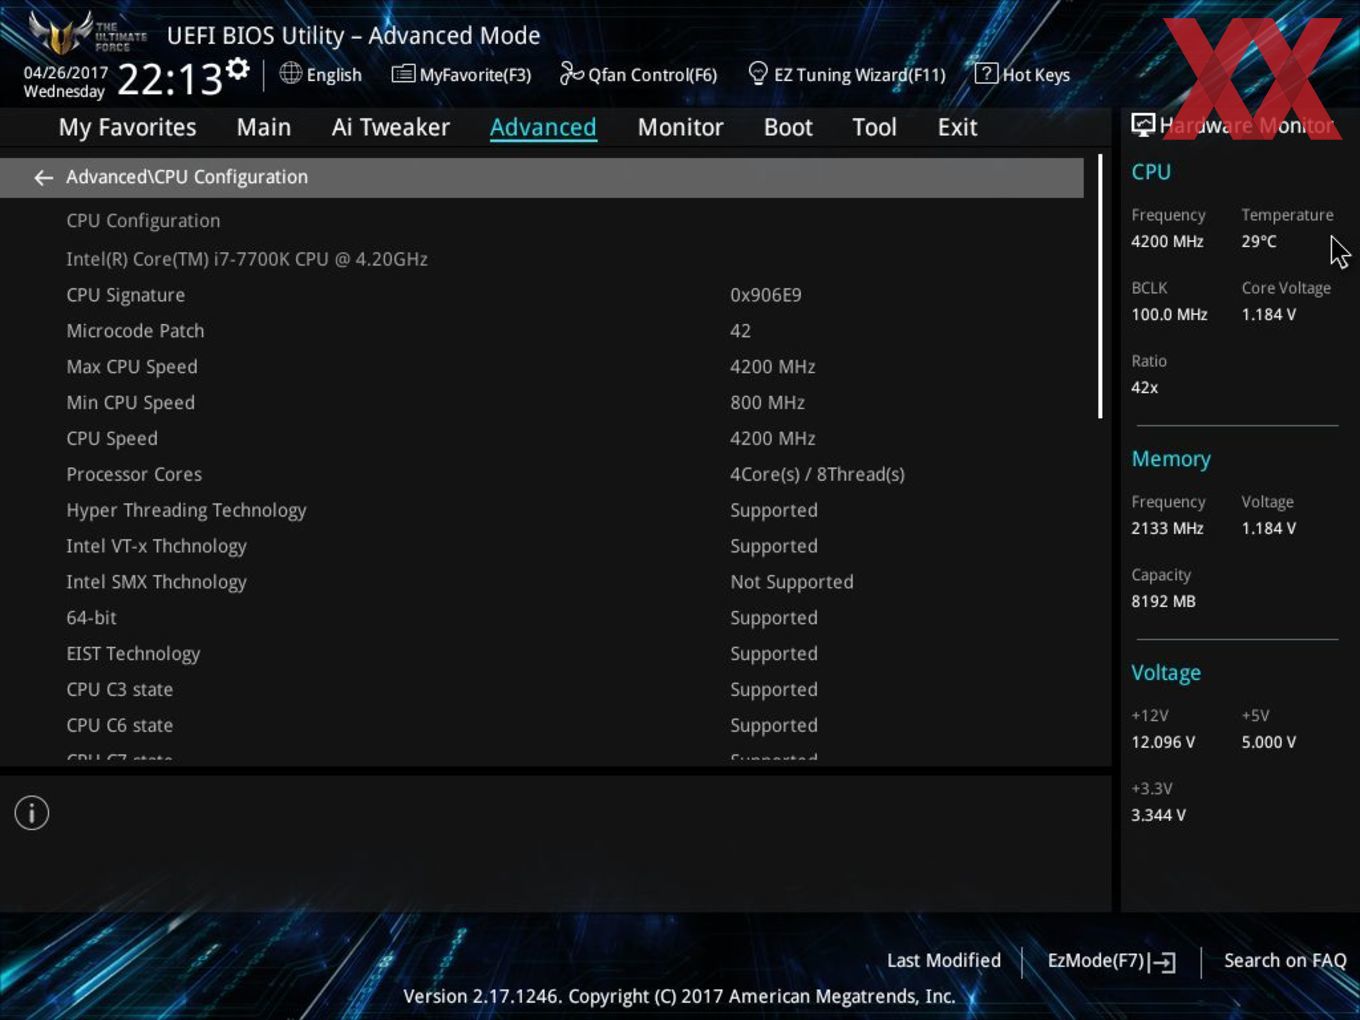The image size is (1360, 1020).
Task: Click the i7-7700K CPU model line
Action: point(247,259)
